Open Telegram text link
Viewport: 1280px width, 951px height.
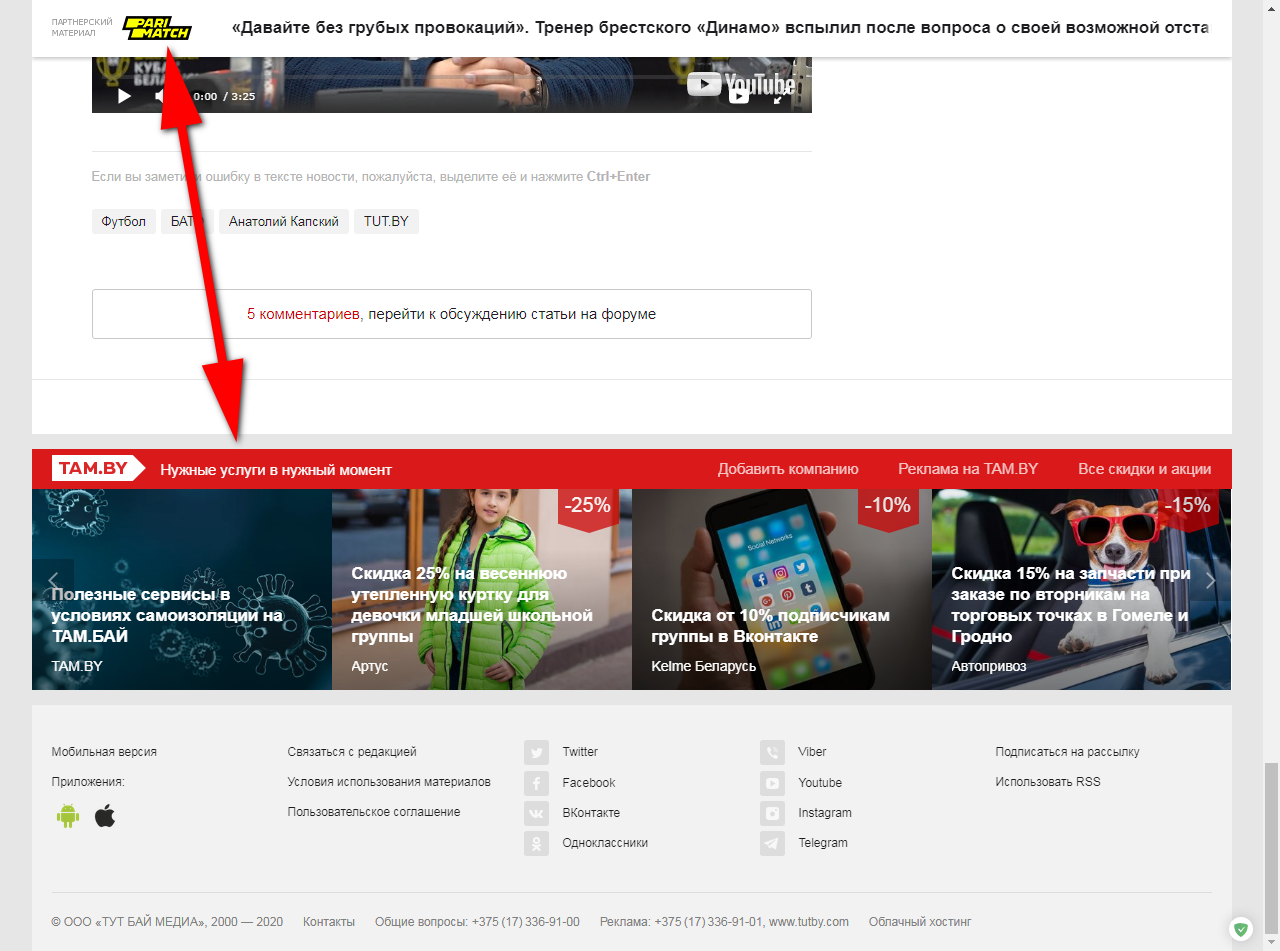(823, 843)
